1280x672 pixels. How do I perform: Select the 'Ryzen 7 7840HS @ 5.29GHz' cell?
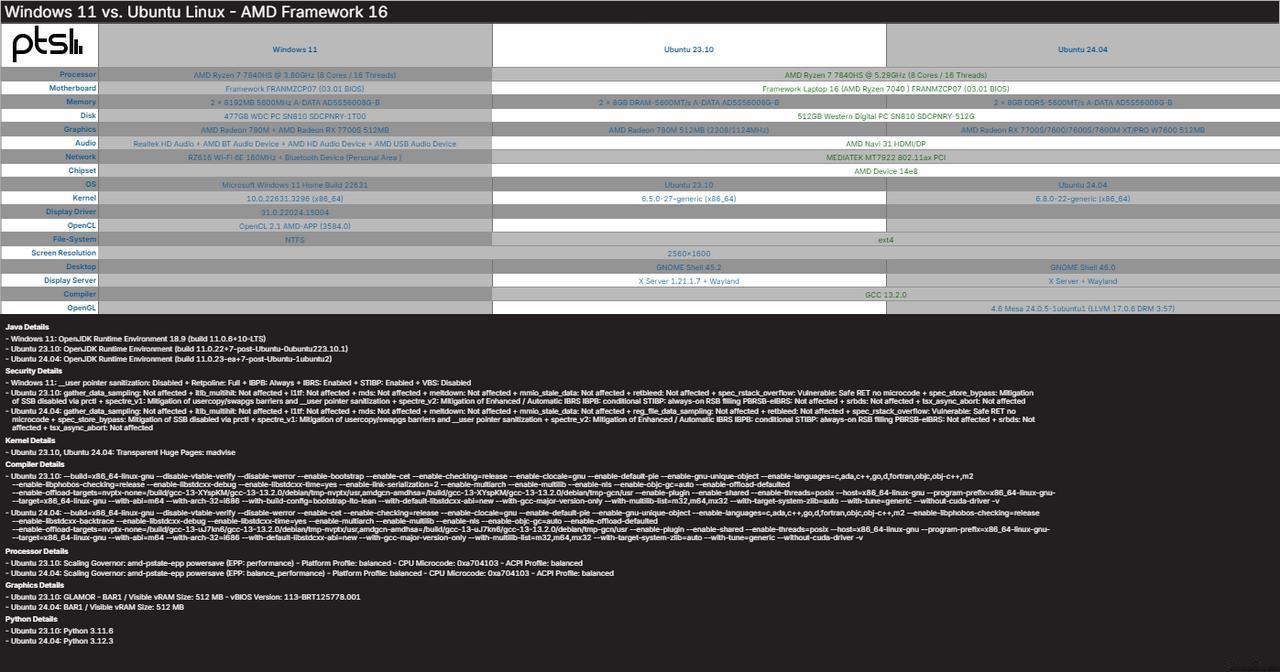(x=885, y=75)
